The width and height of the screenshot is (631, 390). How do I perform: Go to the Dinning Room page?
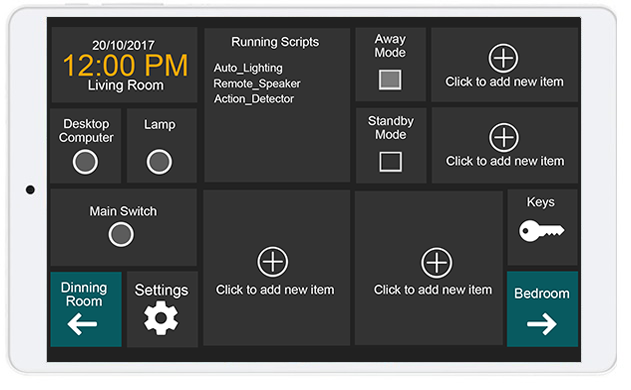tap(86, 309)
